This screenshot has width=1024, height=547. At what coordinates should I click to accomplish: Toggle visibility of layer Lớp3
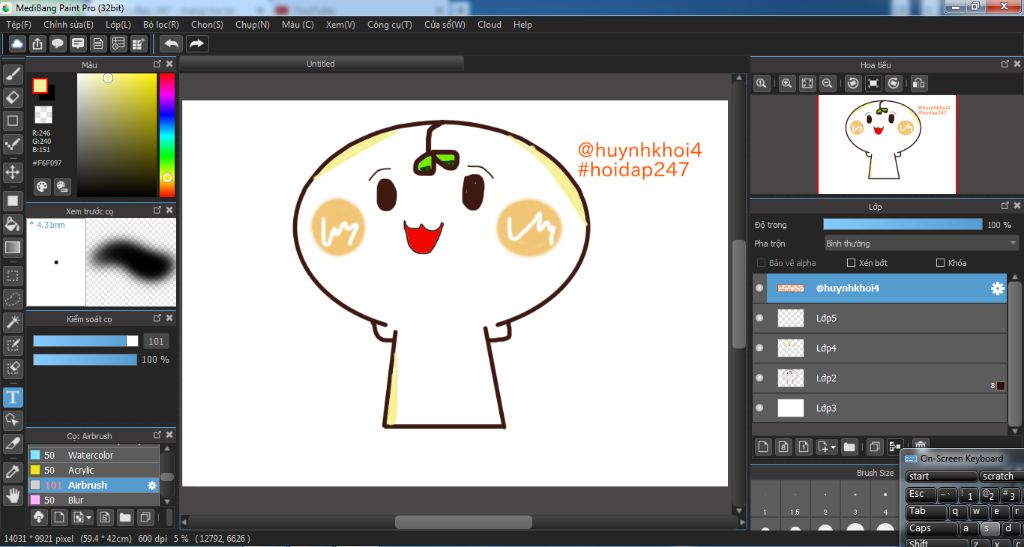759,408
